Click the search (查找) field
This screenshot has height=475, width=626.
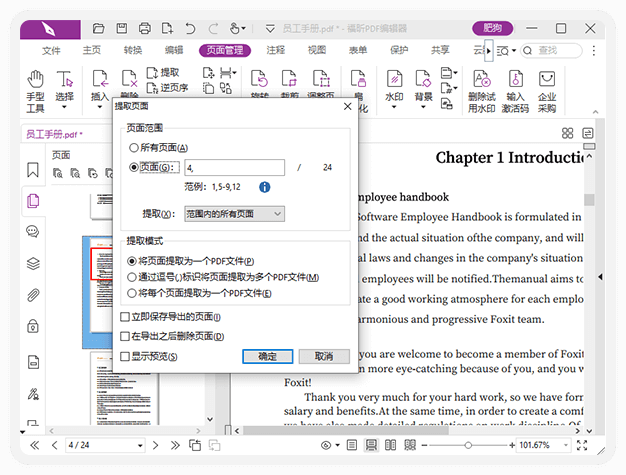tap(552, 51)
